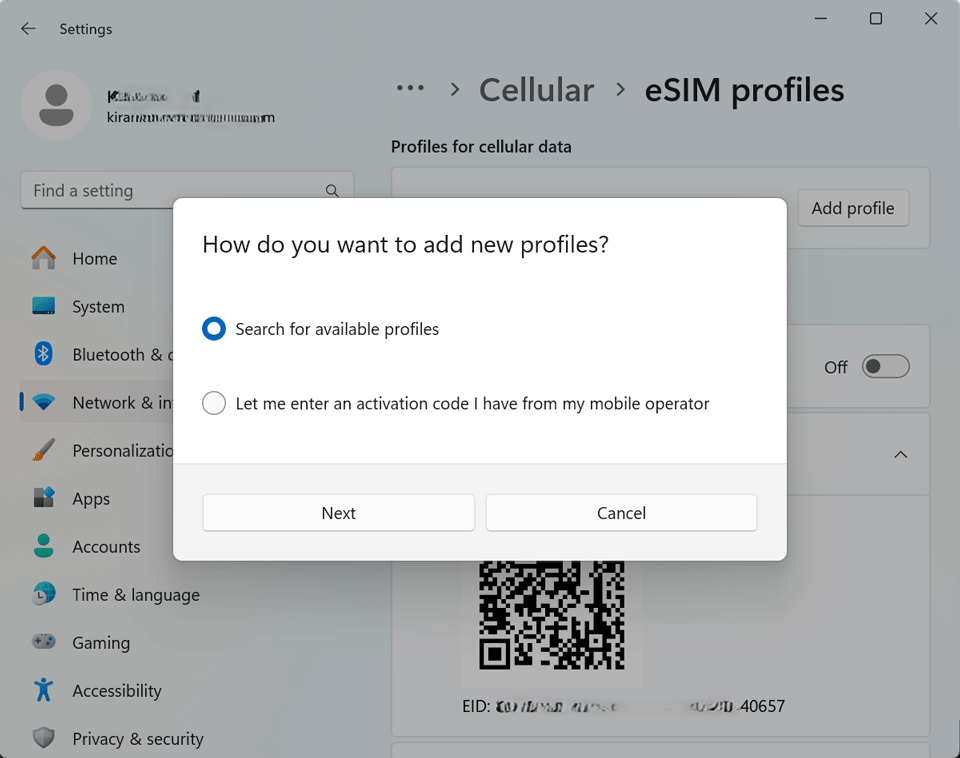Viewport: 960px width, 758px height.
Task: Open Gaming settings
Action: (44, 642)
